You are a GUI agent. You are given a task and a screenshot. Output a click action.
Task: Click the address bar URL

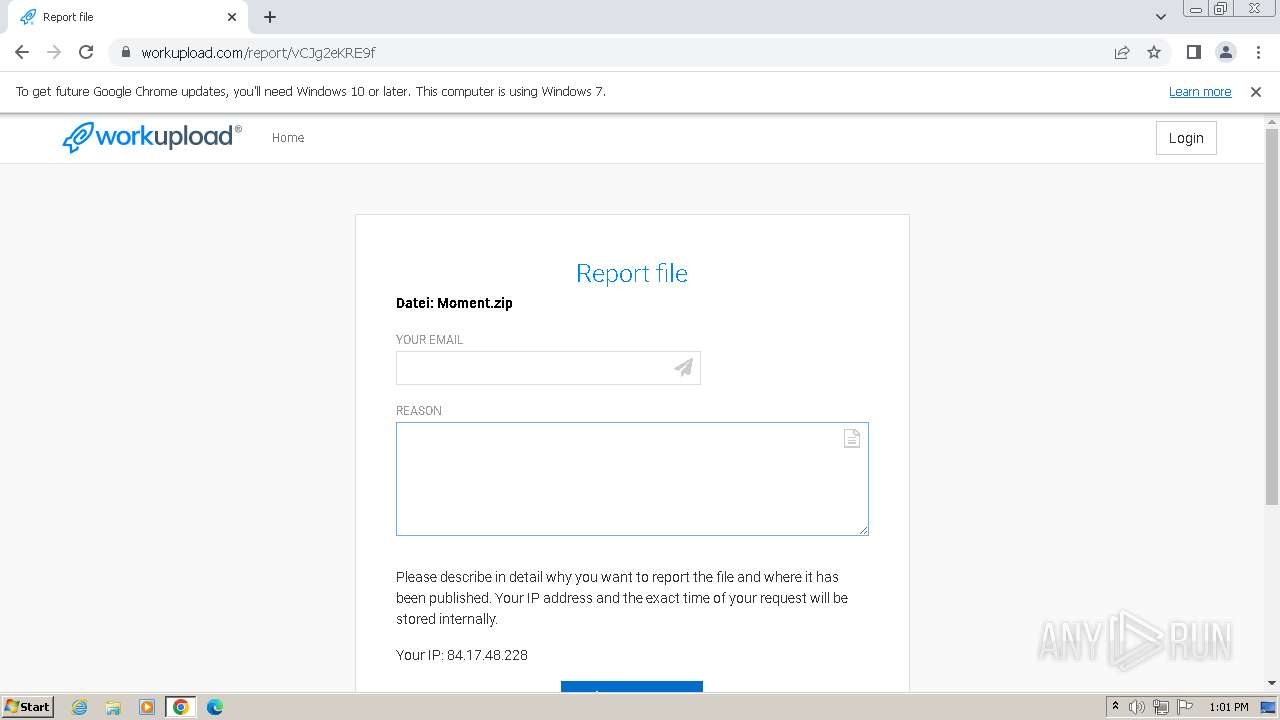click(x=258, y=52)
